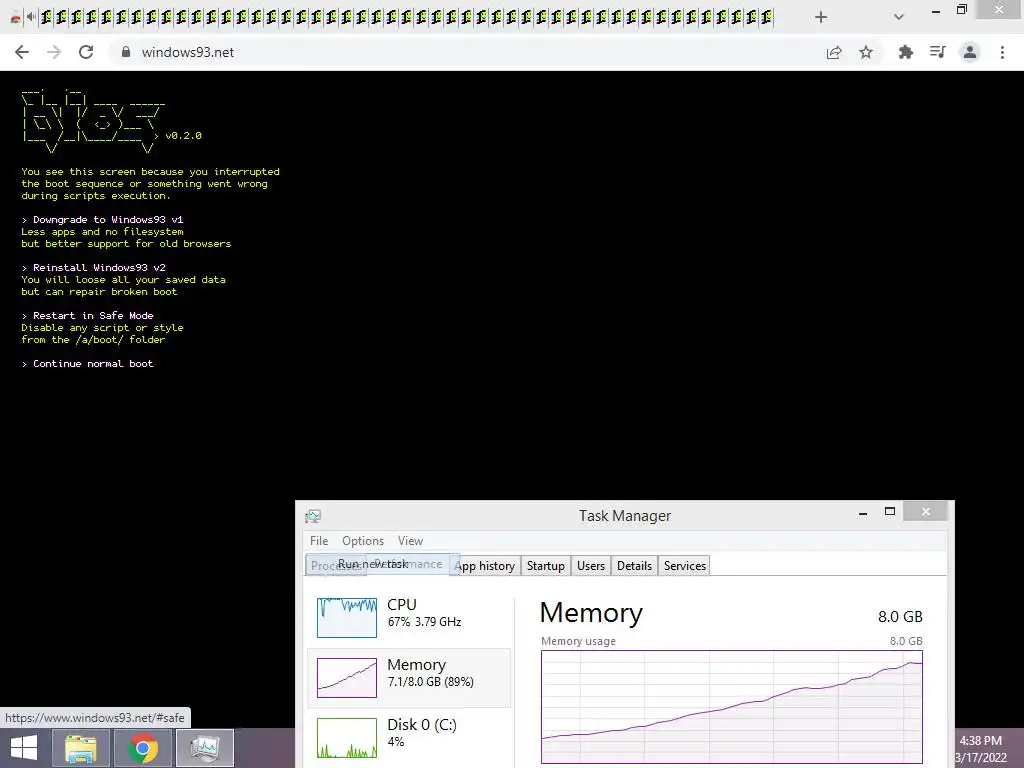Click the v0.2.0 version text
Screen dimensions: 1024x768
pyautogui.click(x=184, y=136)
